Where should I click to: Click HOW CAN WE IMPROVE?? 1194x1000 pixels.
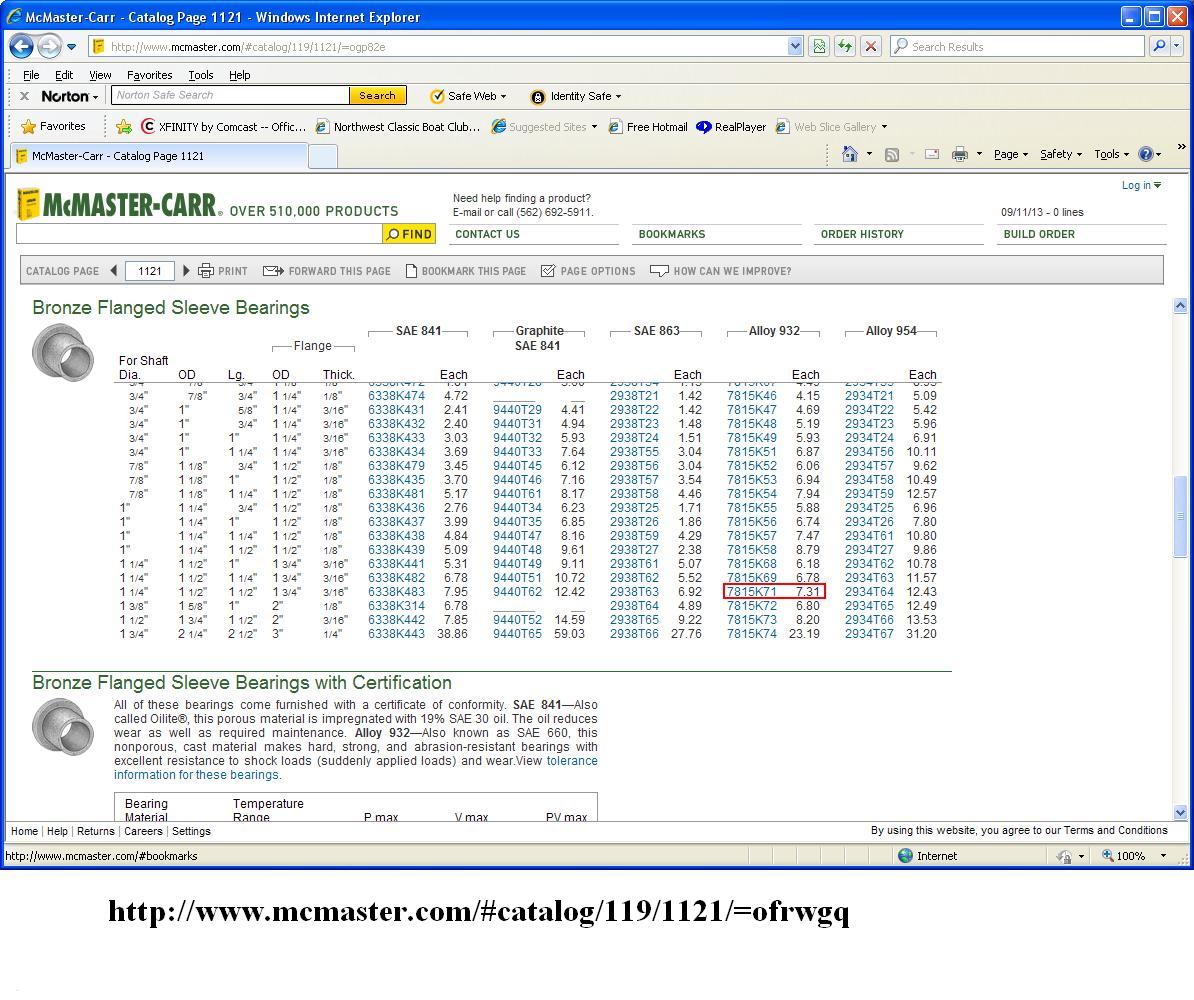click(x=720, y=271)
